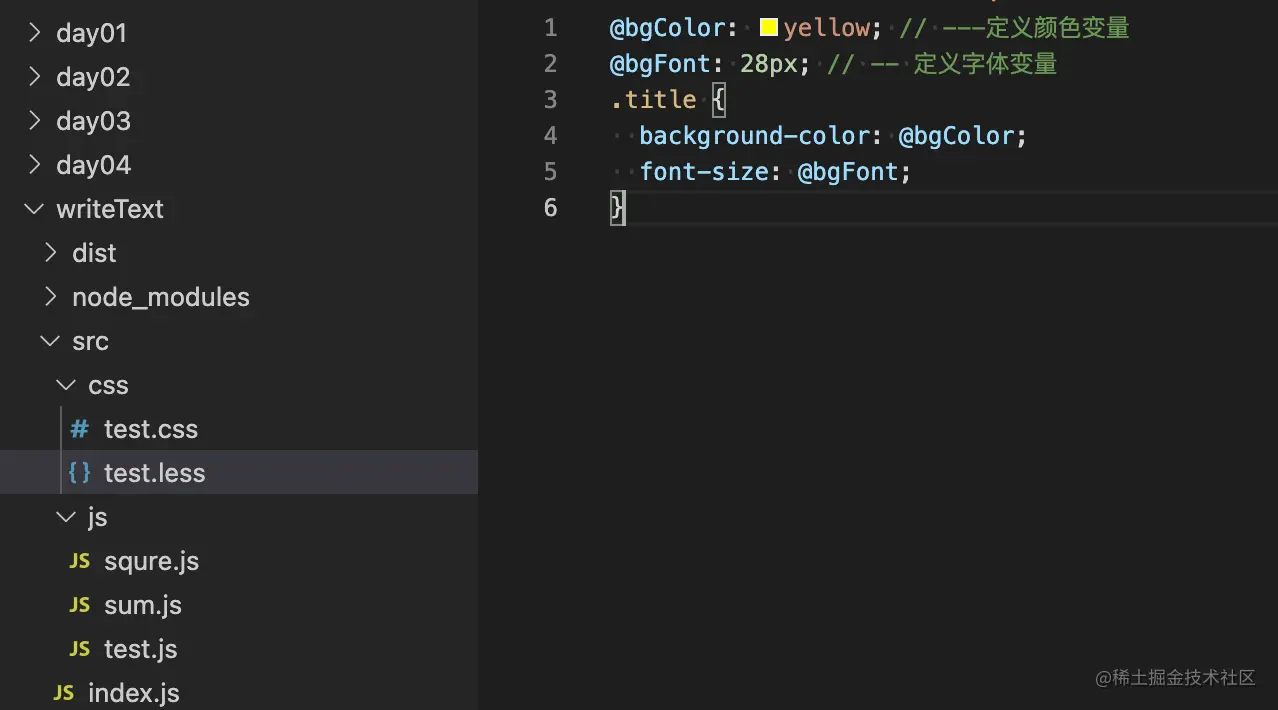Screen dimensions: 1278x710
Task: Select test.less in the explorer
Action: point(154,474)
